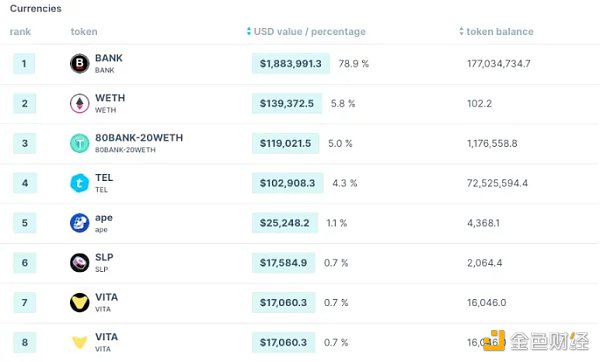Click the BANK token logo icon
Screen dimensions: 600x362
pos(80,64)
